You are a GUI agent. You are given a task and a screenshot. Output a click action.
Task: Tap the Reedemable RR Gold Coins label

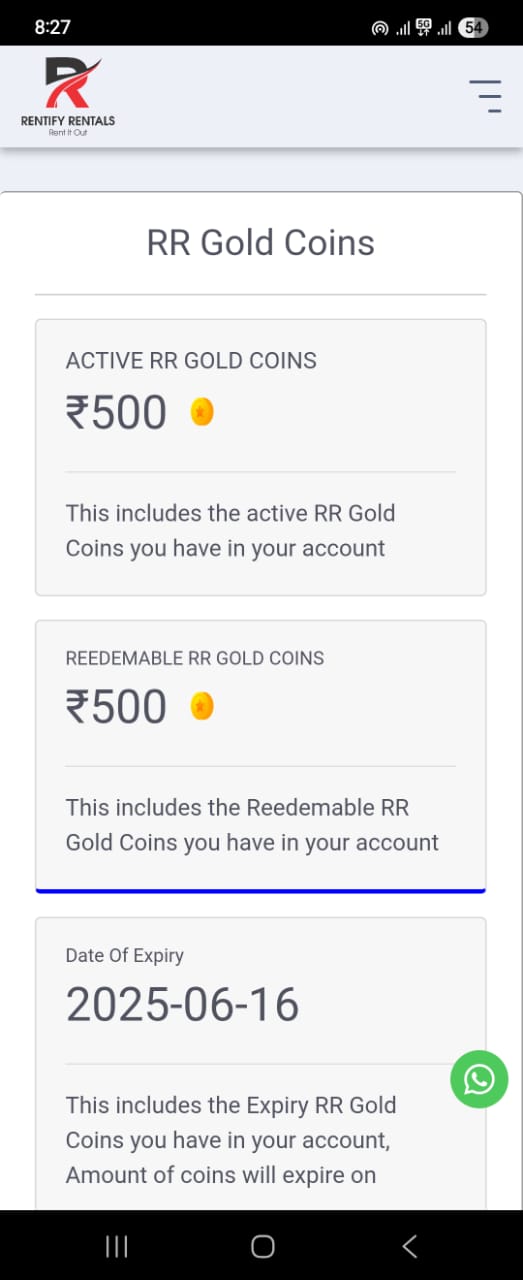195,658
